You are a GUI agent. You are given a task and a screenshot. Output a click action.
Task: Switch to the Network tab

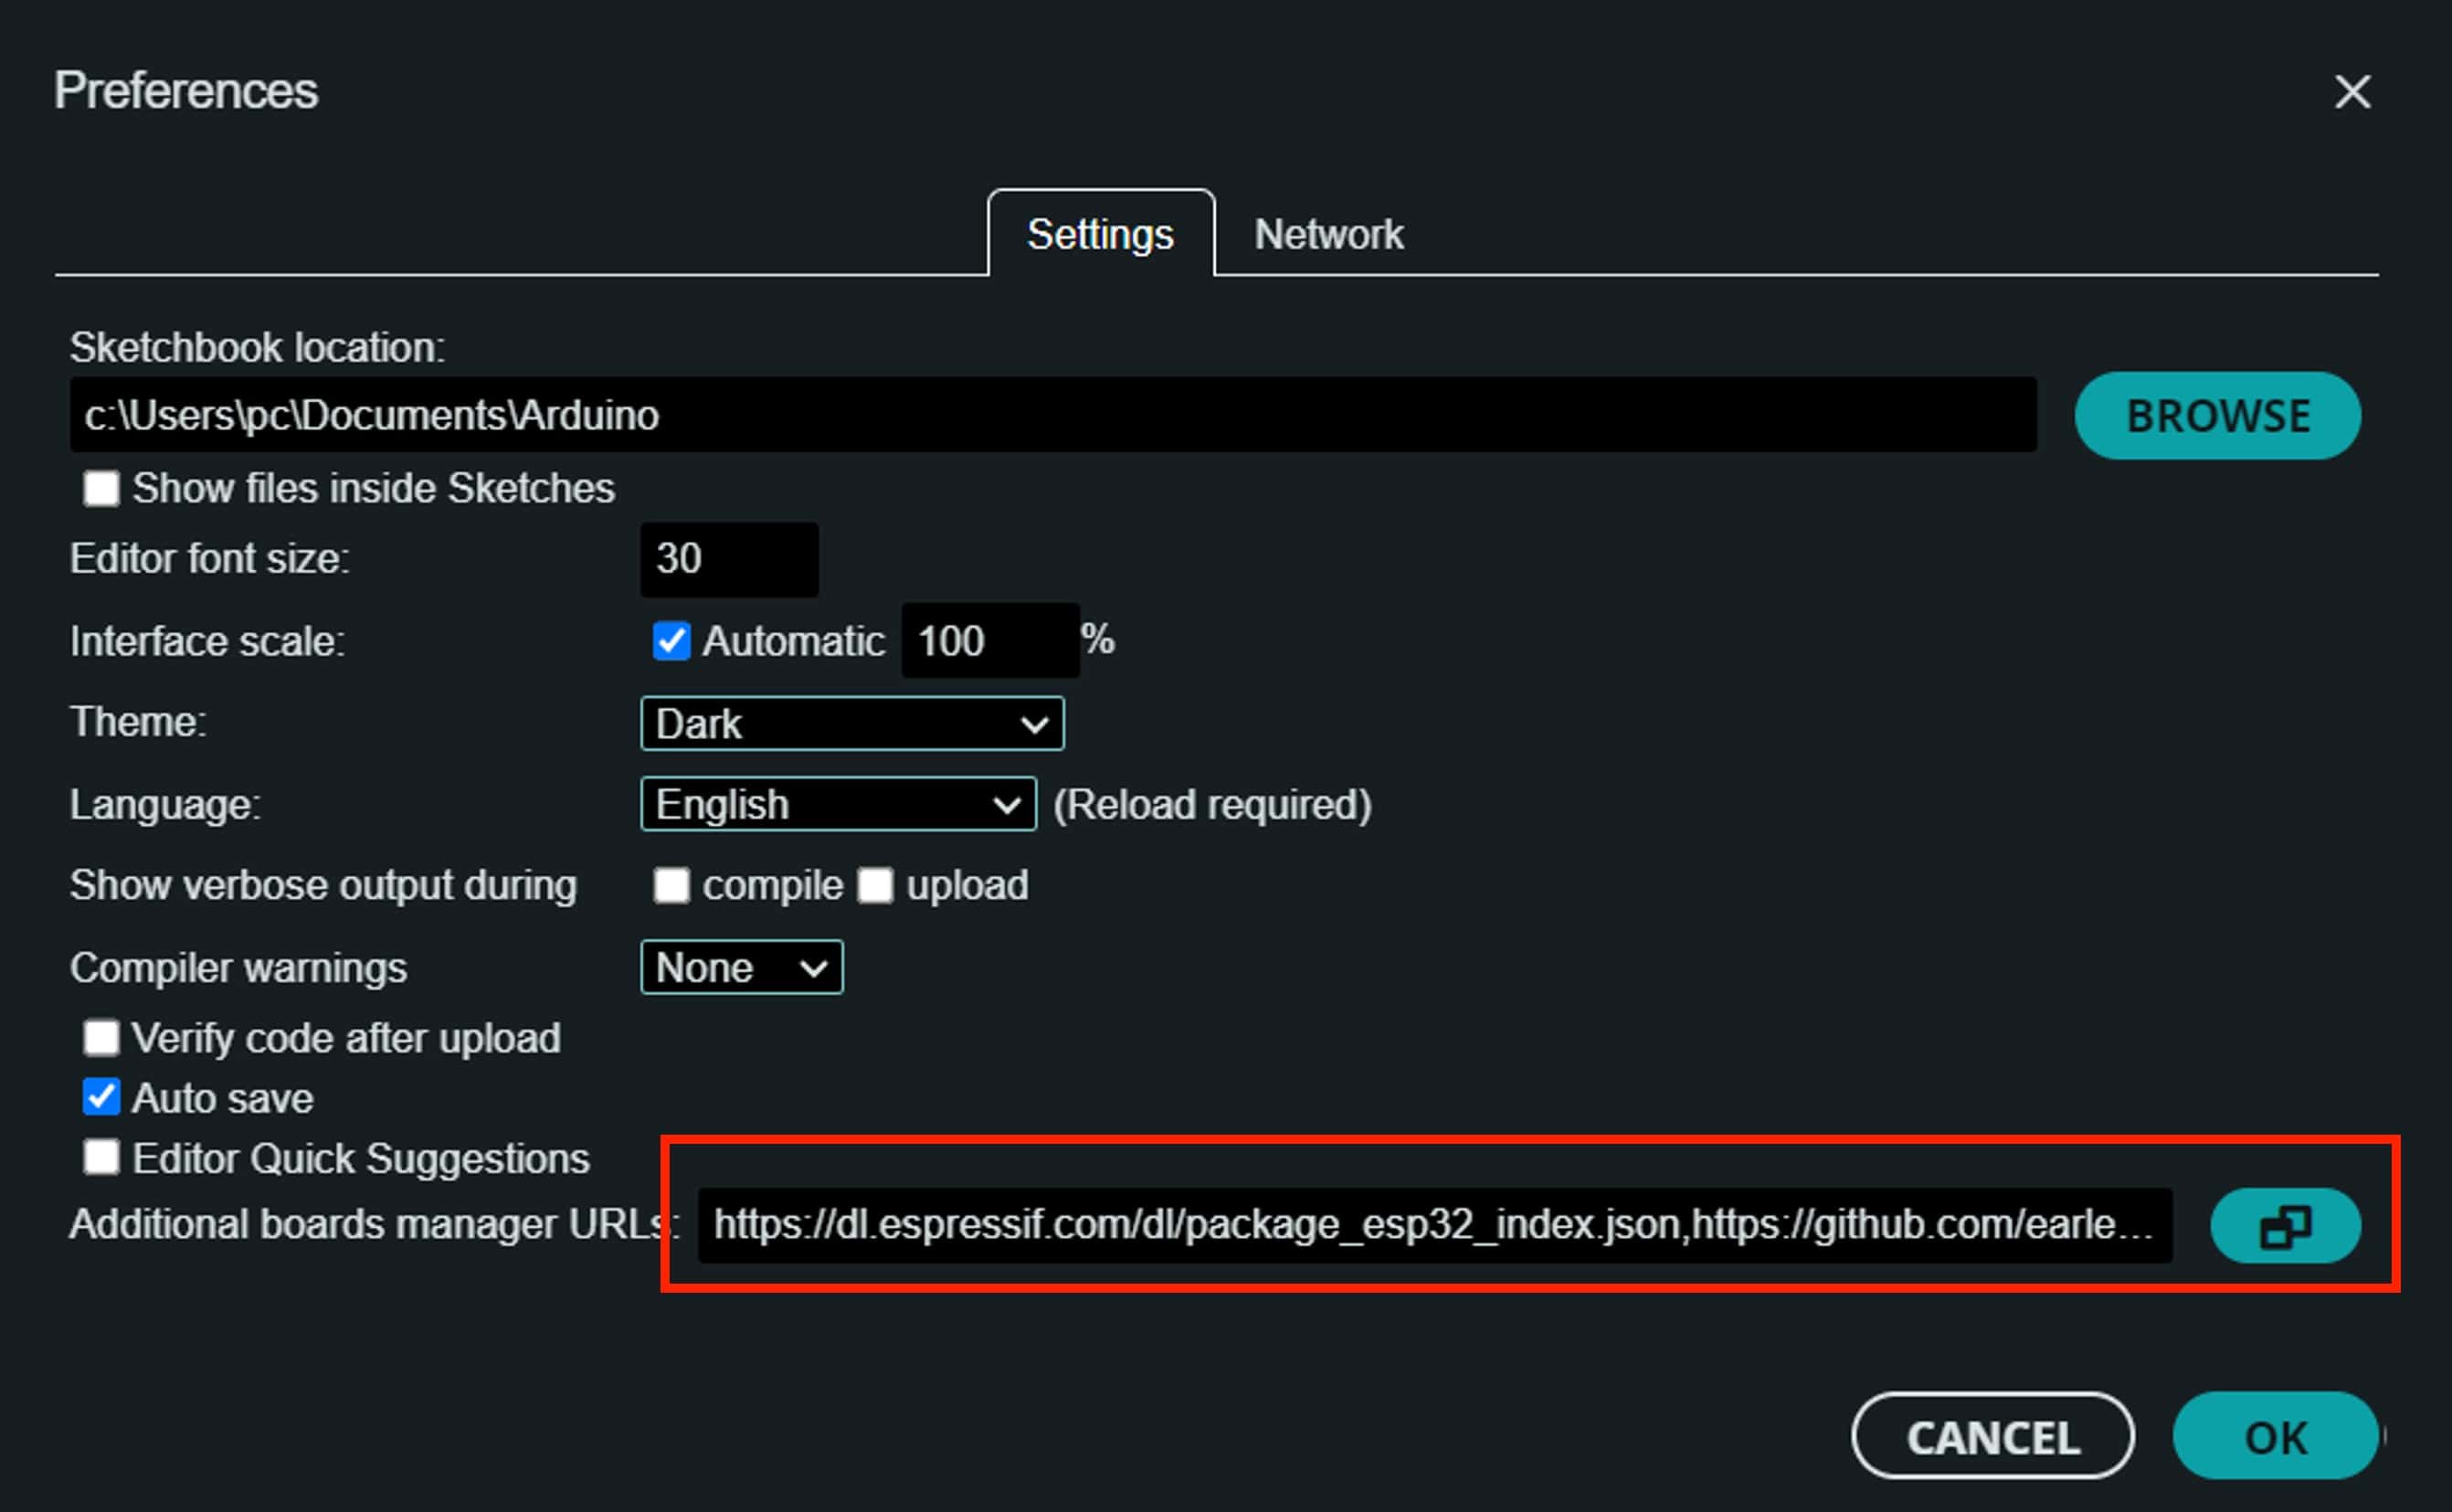(1328, 235)
